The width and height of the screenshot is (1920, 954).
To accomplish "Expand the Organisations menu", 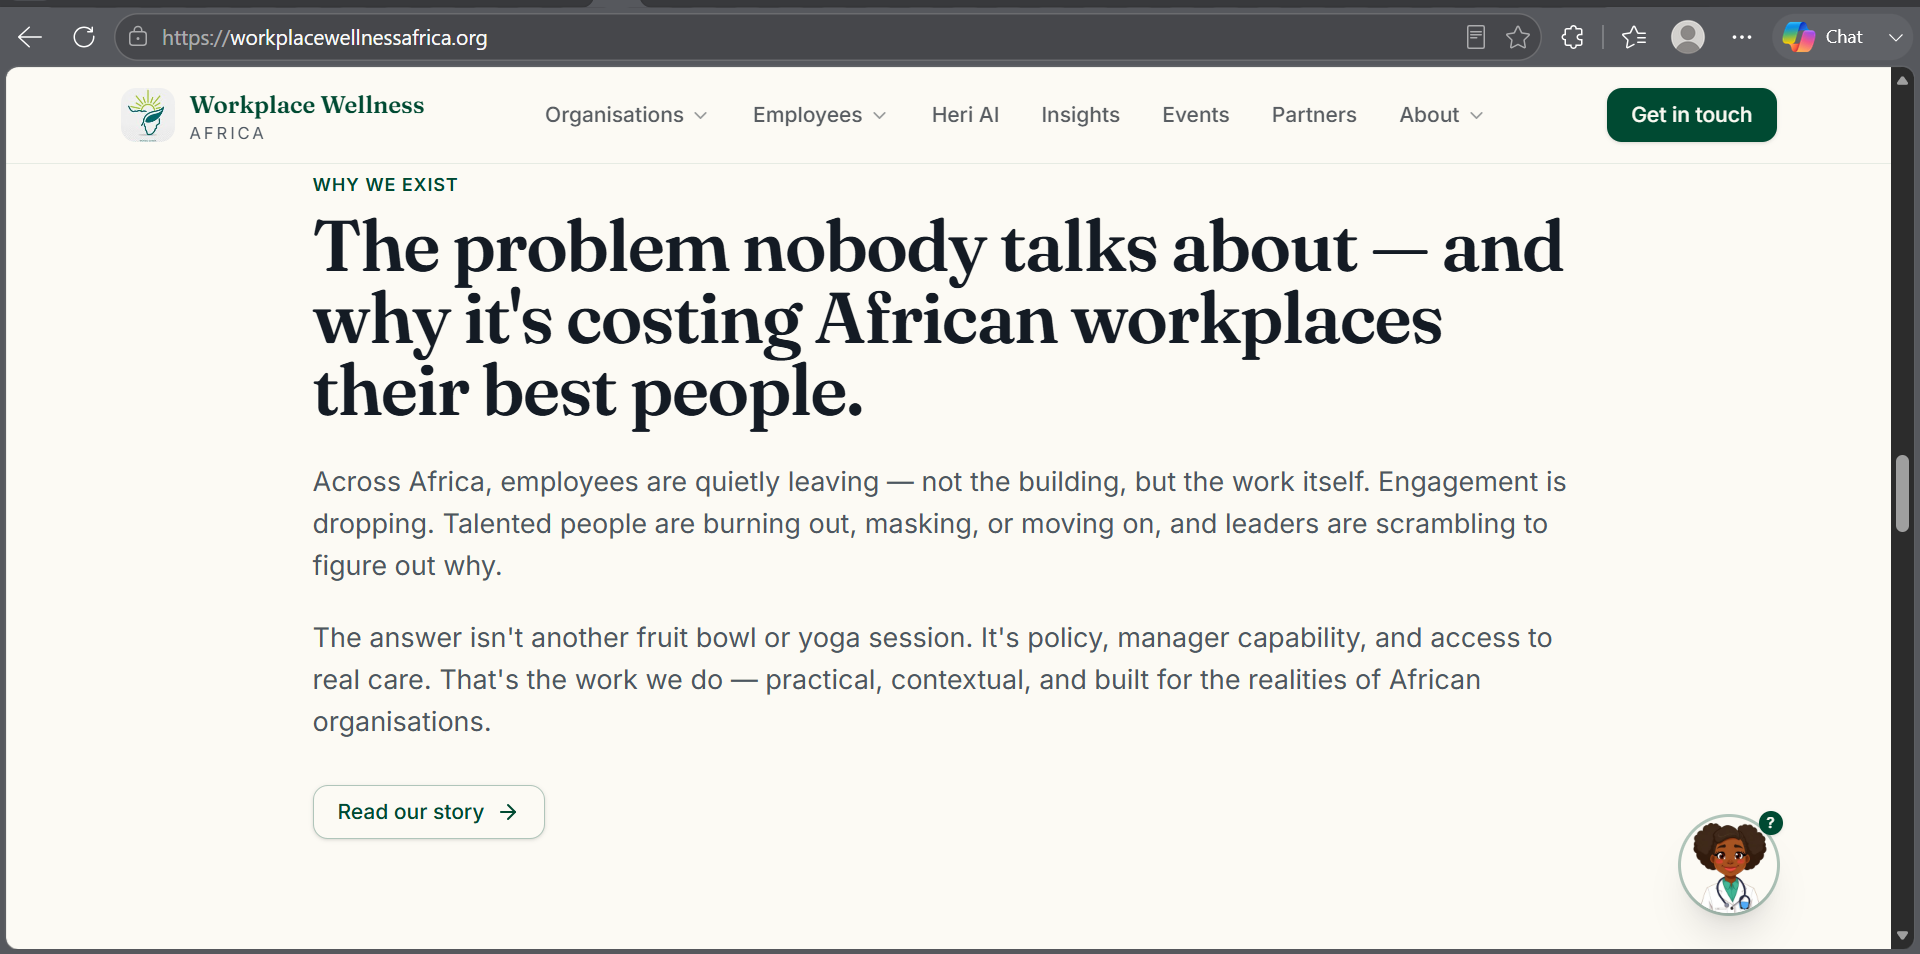I will tap(626, 115).
